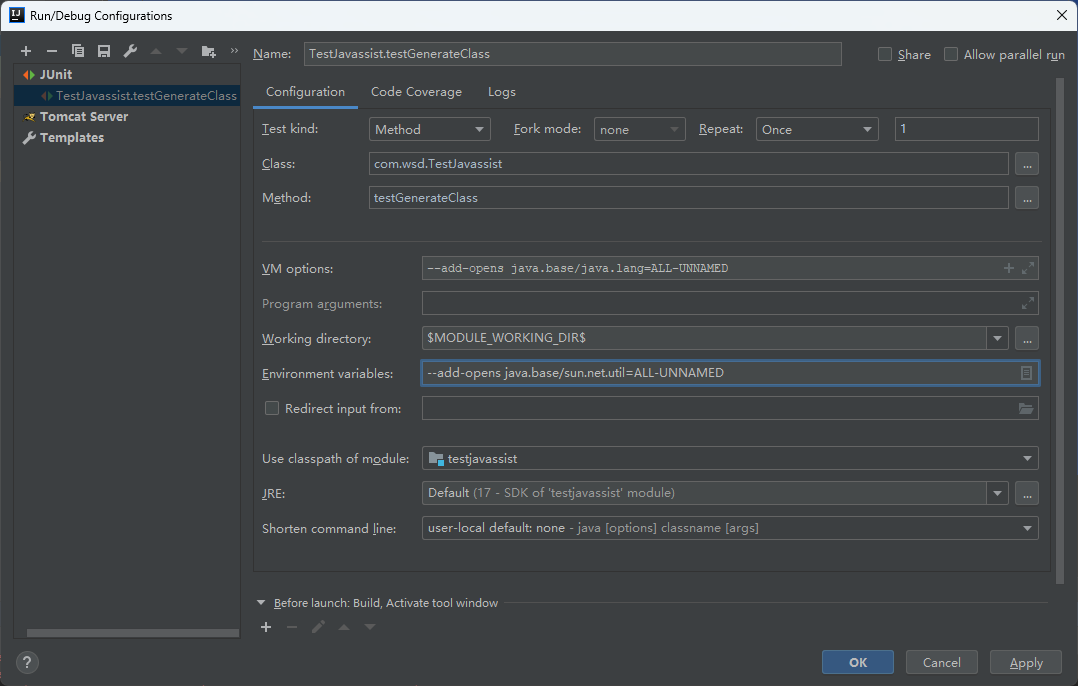
Task: Browse file for Redirect input folder icon
Action: pyautogui.click(x=1026, y=408)
